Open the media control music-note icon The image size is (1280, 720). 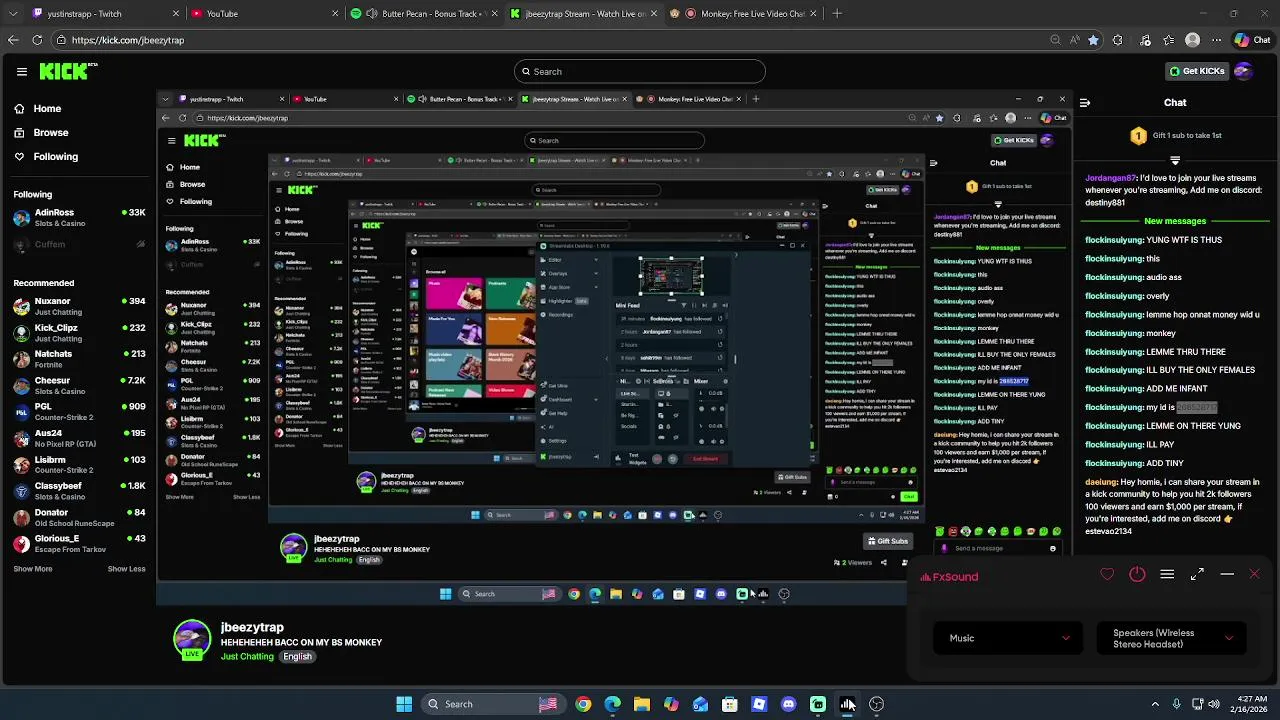point(1143,40)
